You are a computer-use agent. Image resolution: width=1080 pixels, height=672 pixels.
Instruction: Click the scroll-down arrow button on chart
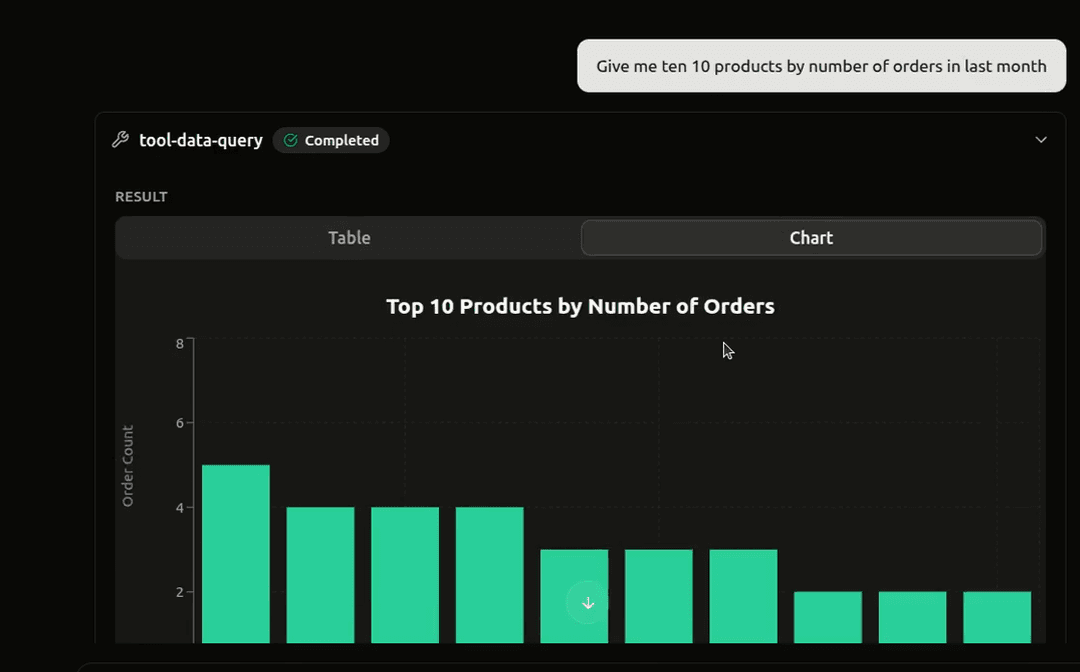tap(588, 603)
